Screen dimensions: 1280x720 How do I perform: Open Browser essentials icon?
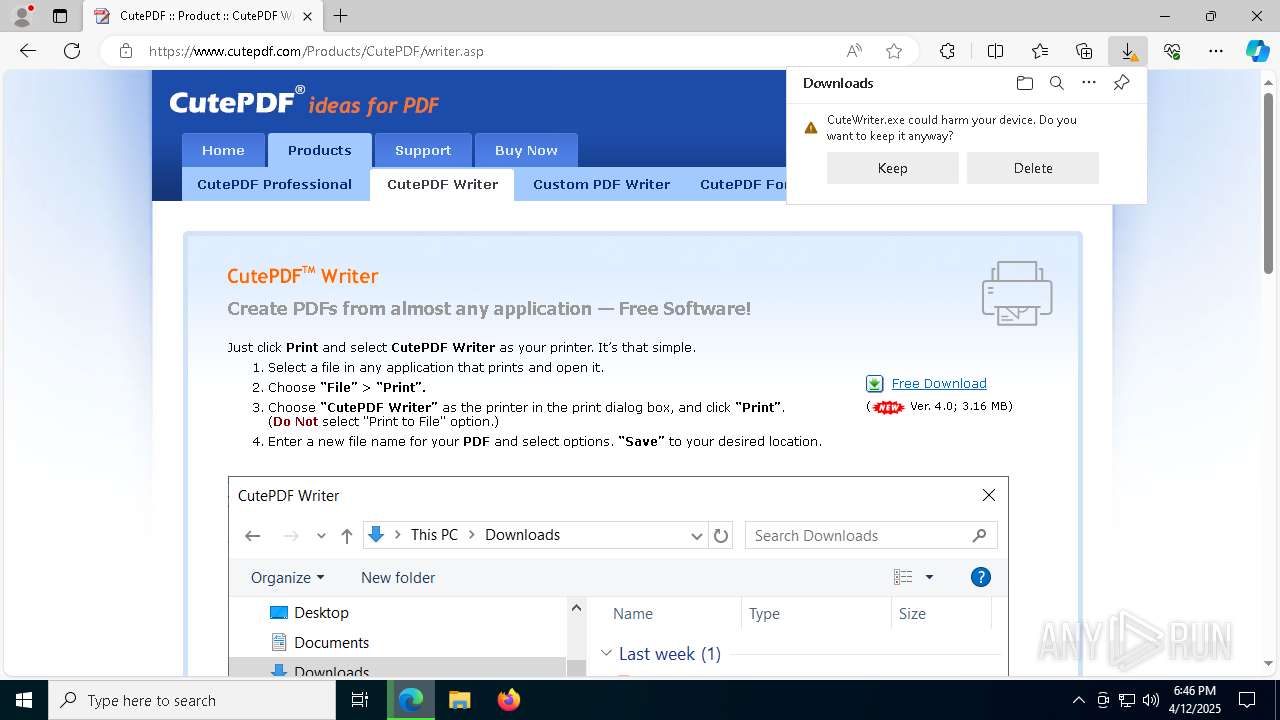click(1172, 51)
